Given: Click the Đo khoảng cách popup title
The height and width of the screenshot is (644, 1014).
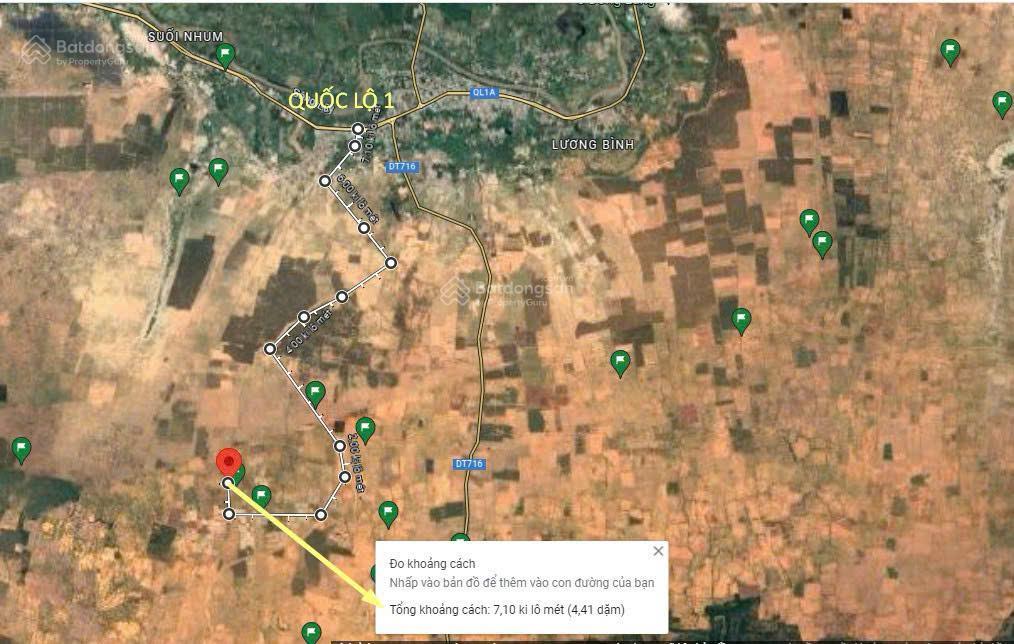Looking at the screenshot, I should (432, 563).
